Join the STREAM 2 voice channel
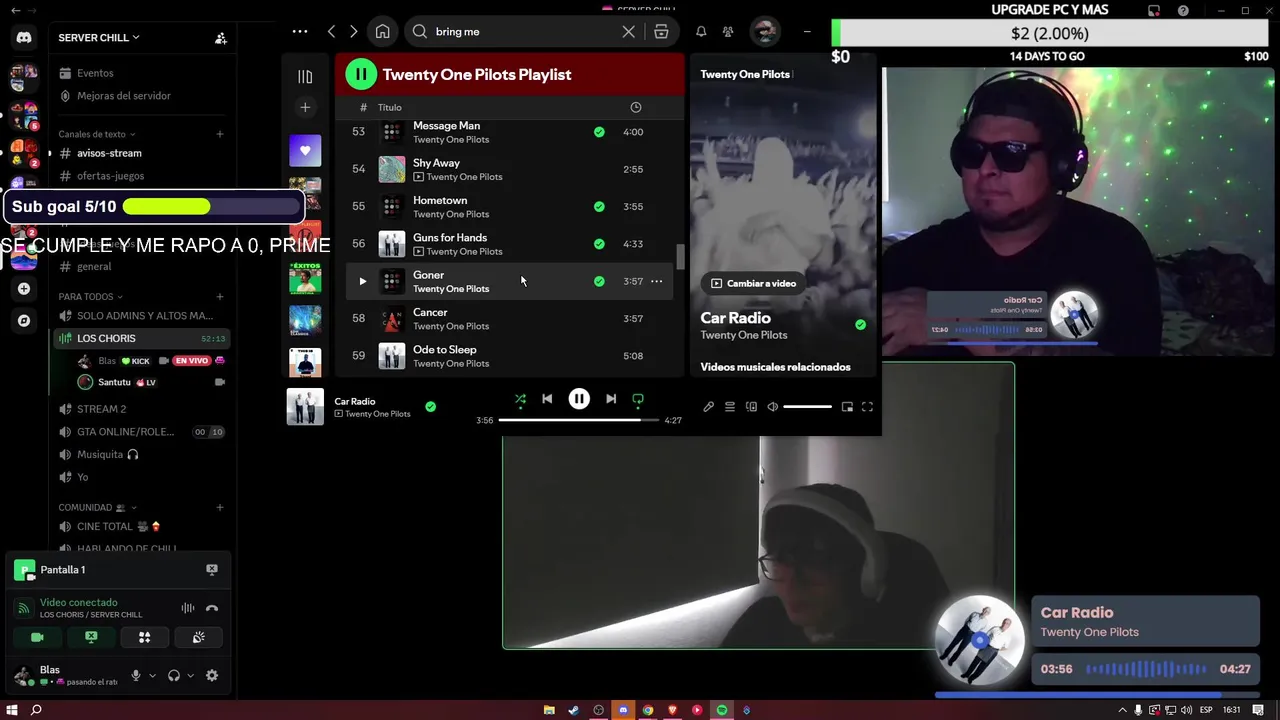Viewport: 1280px width, 720px height. (x=101, y=409)
